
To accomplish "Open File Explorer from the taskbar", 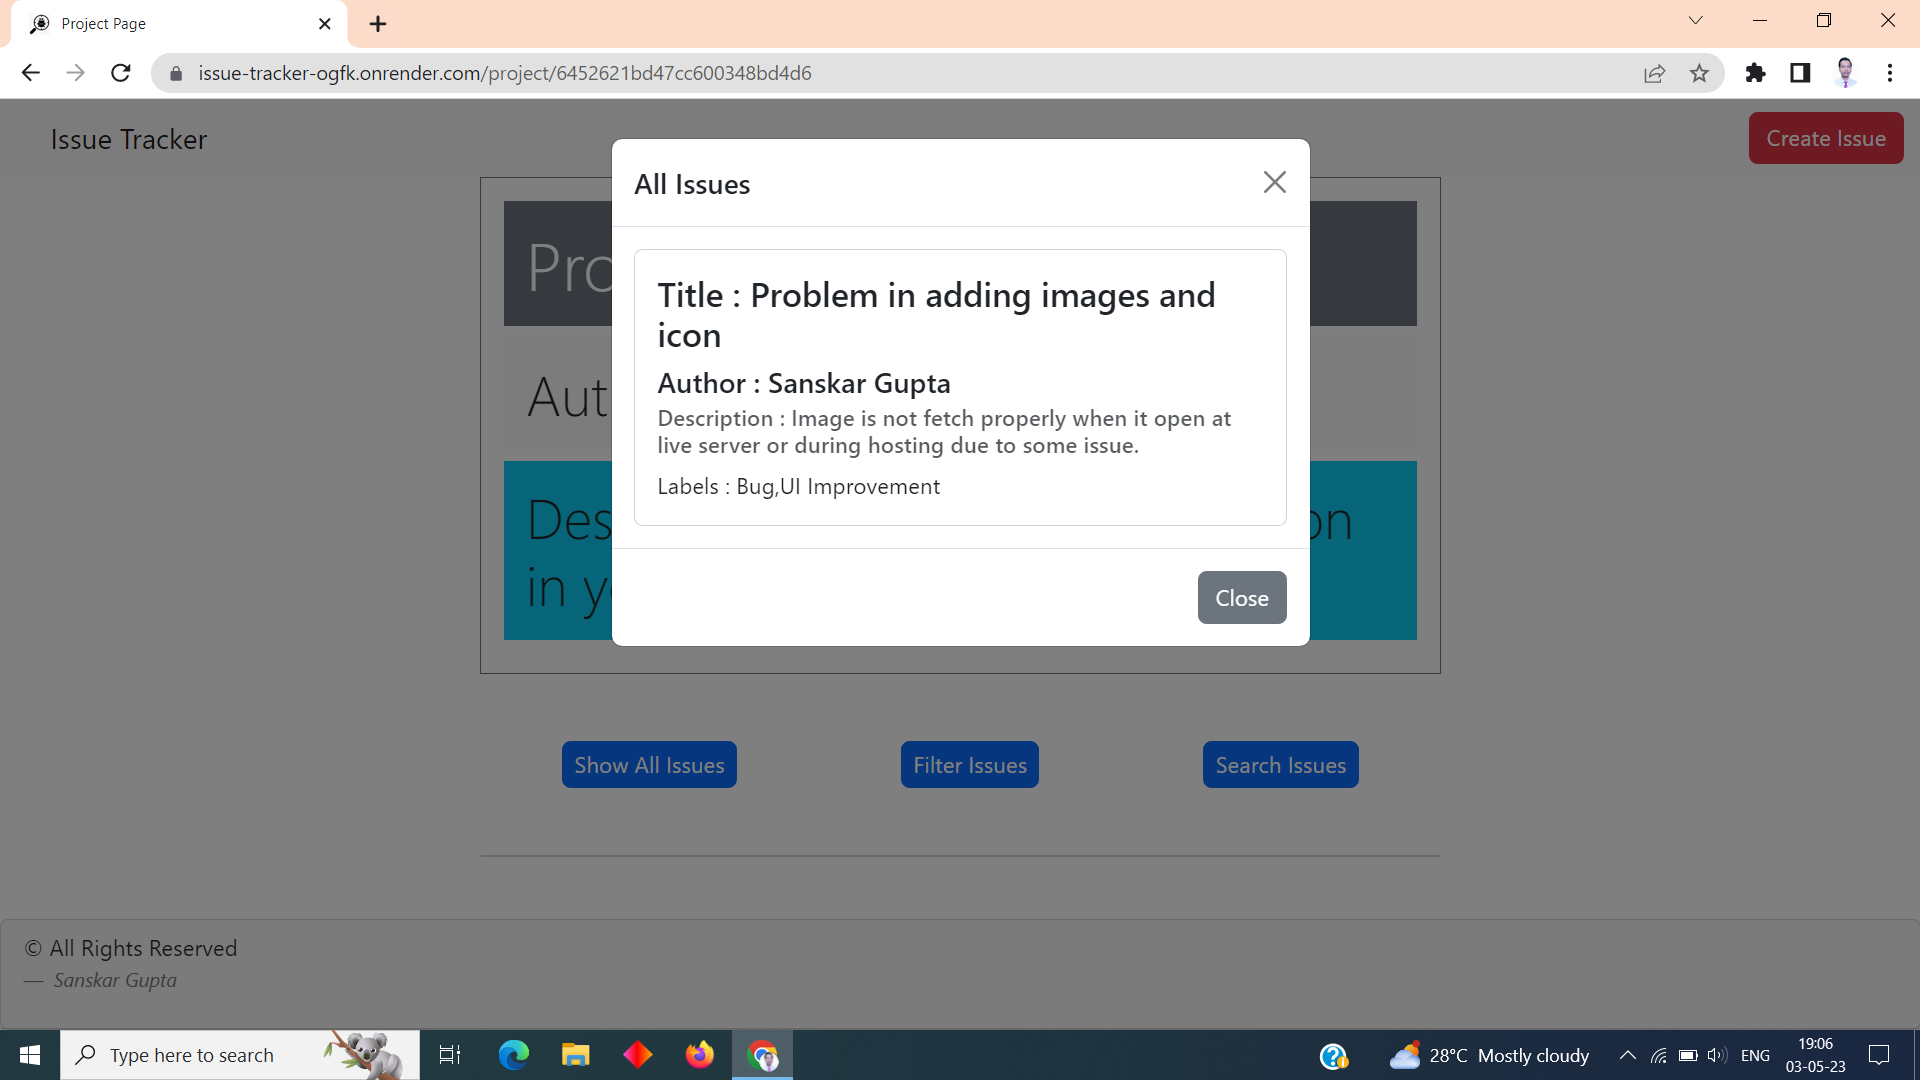I will [x=575, y=1055].
